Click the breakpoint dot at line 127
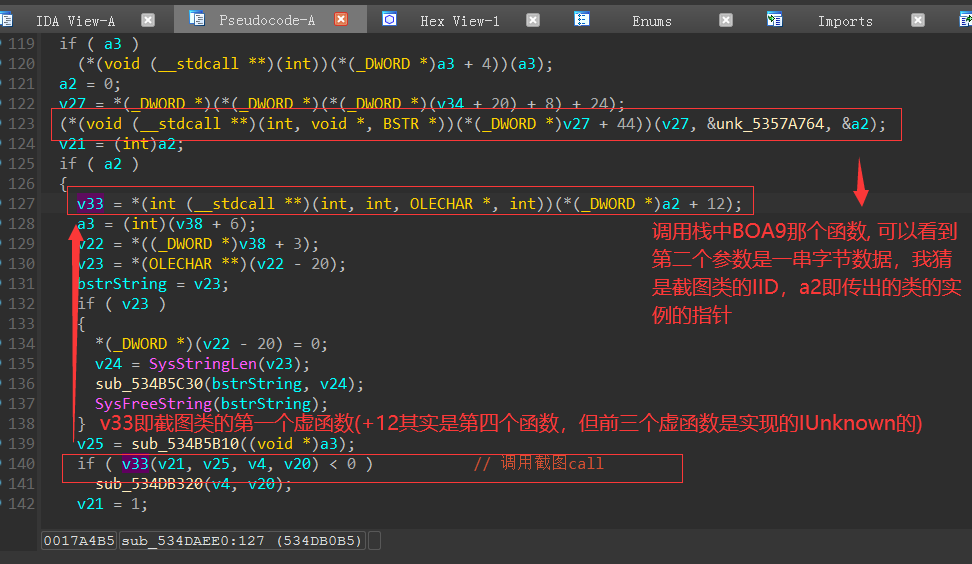 click(x=2, y=203)
